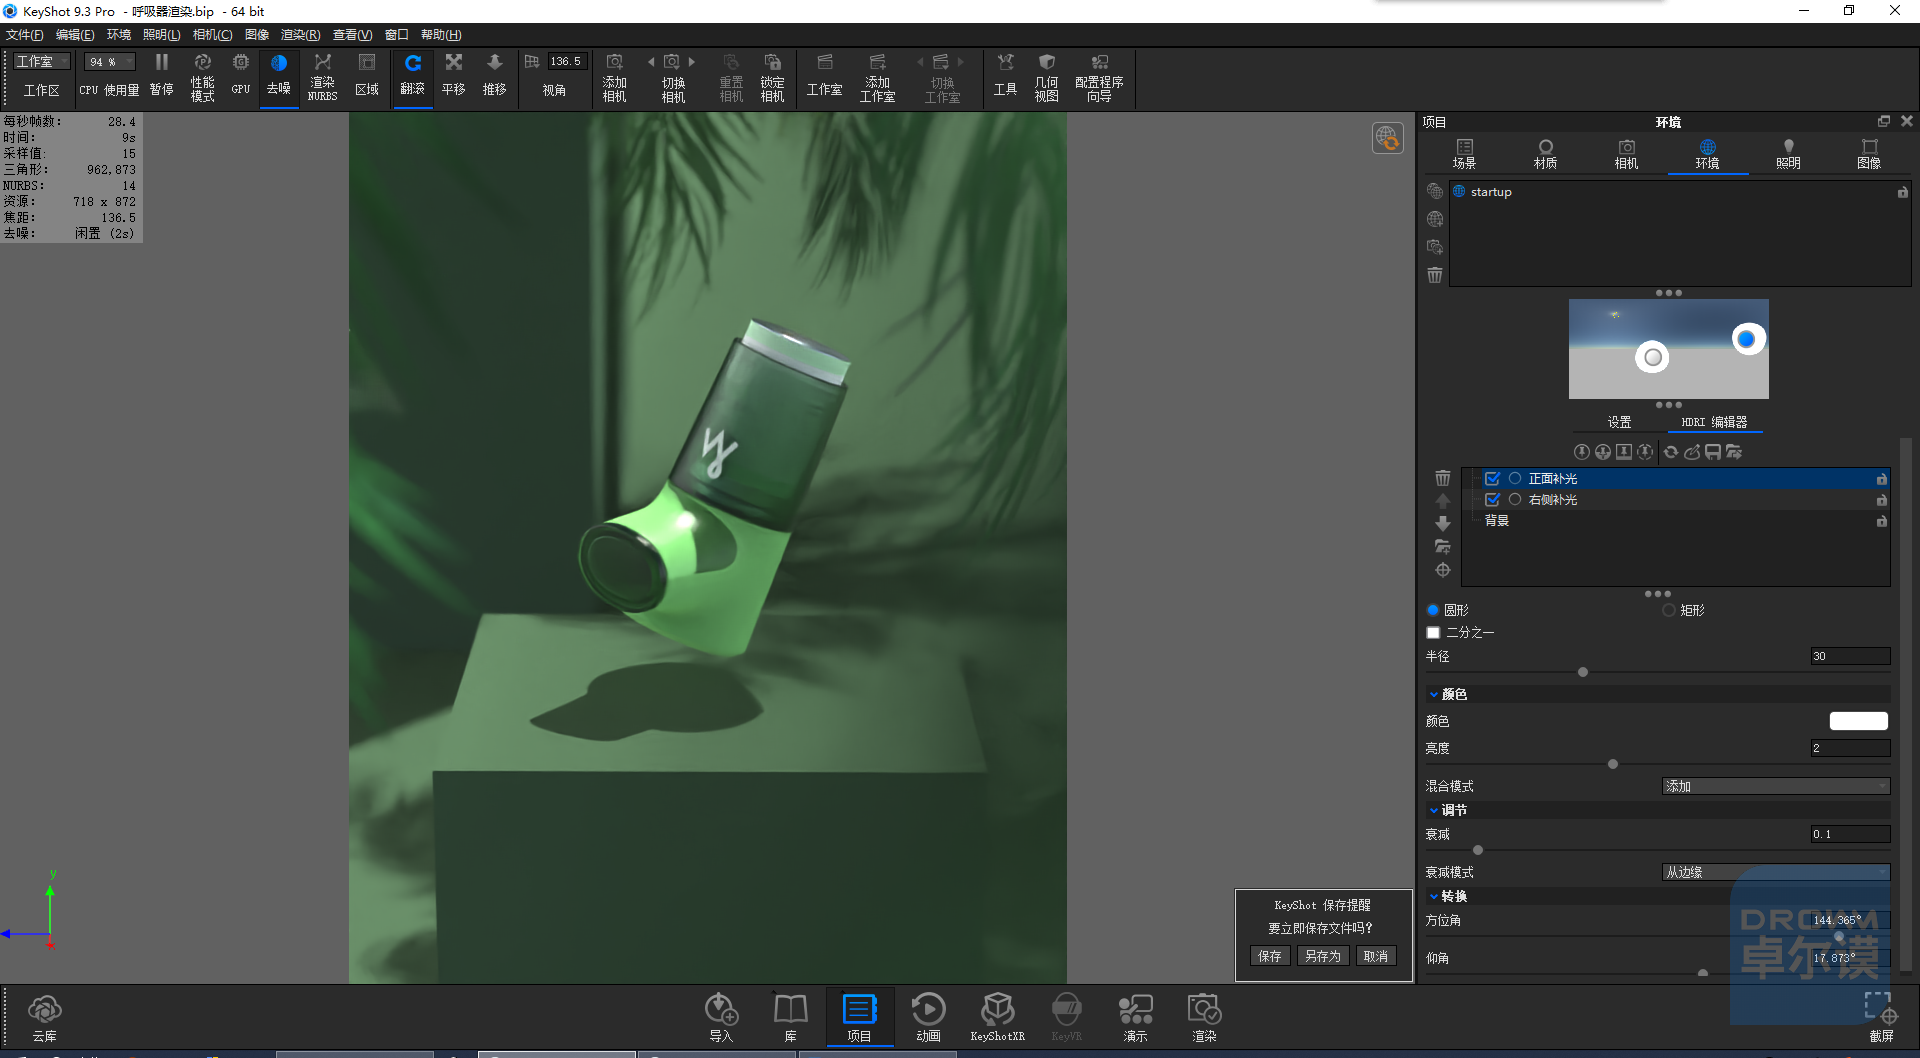Viewport: 1920px width, 1058px height.
Task: Click 另存为 in the save reminder
Action: pyautogui.click(x=1323, y=956)
